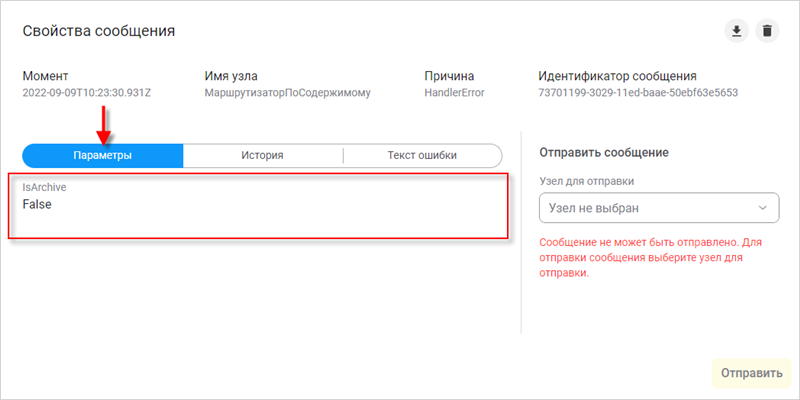Click the 'Свойства сообщения' title
The height and width of the screenshot is (400, 800).
click(x=99, y=31)
